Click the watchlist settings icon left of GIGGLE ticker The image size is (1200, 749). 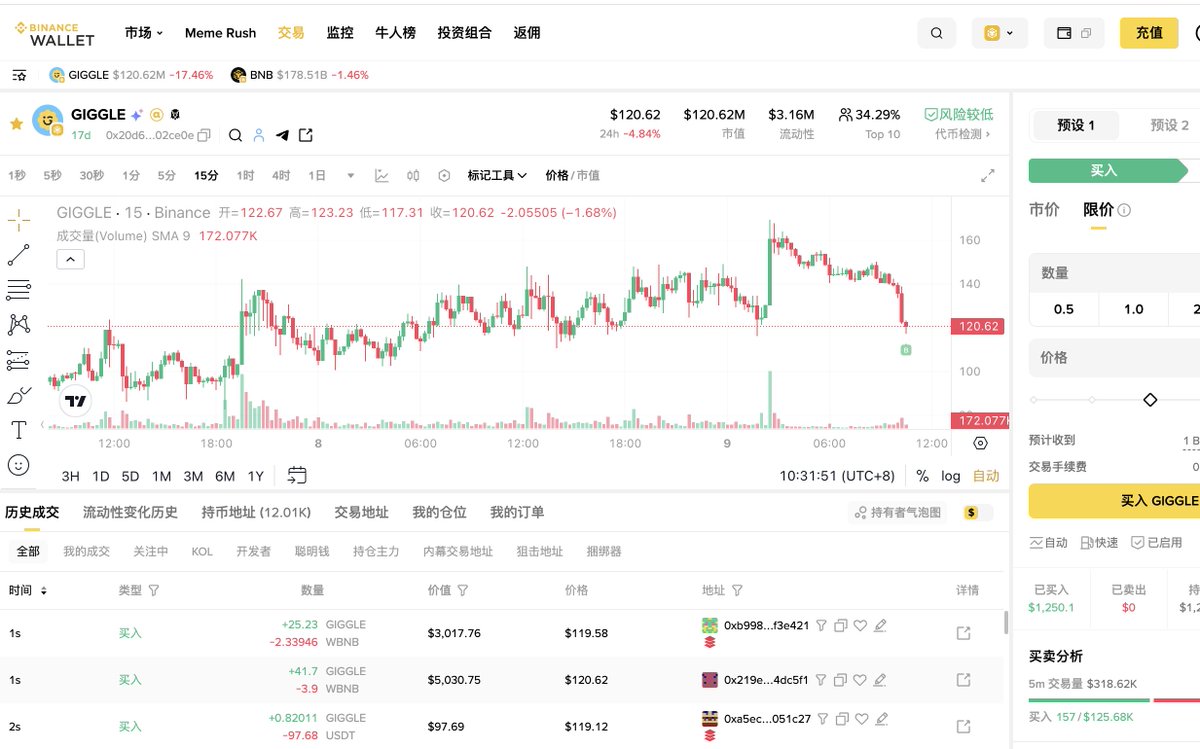coord(19,75)
